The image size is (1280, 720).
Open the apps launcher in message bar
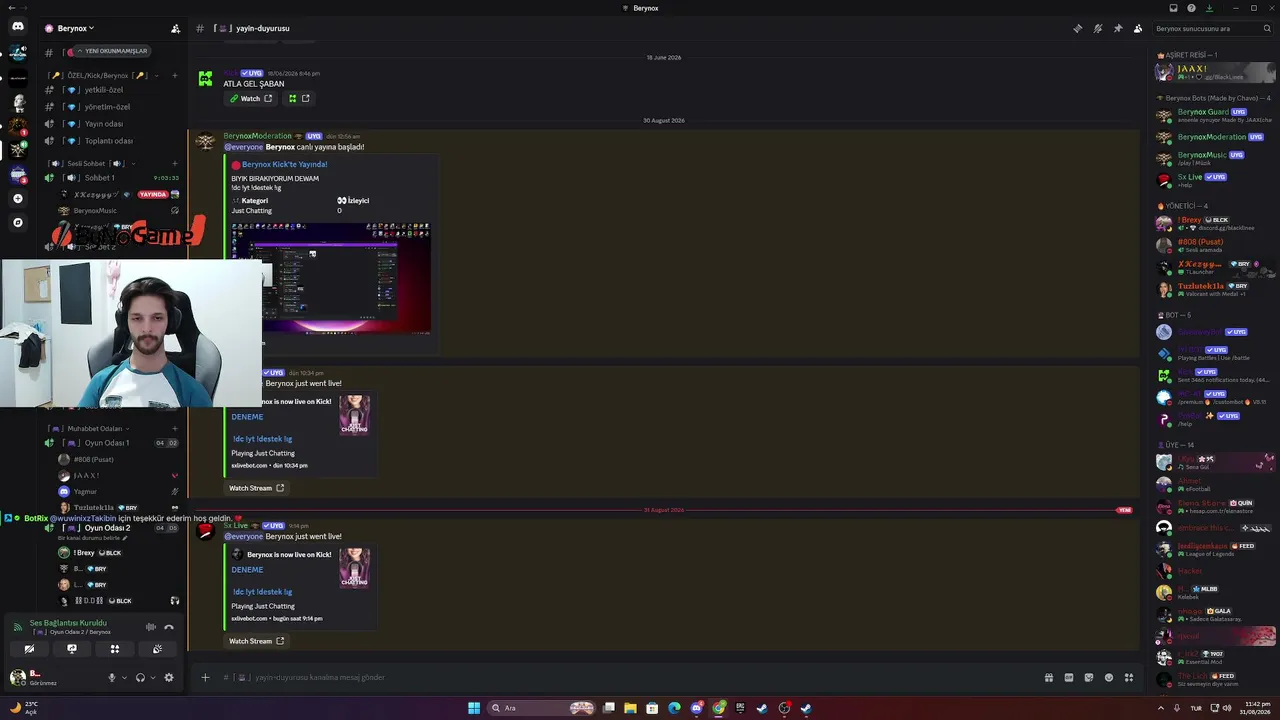[x=1129, y=677]
